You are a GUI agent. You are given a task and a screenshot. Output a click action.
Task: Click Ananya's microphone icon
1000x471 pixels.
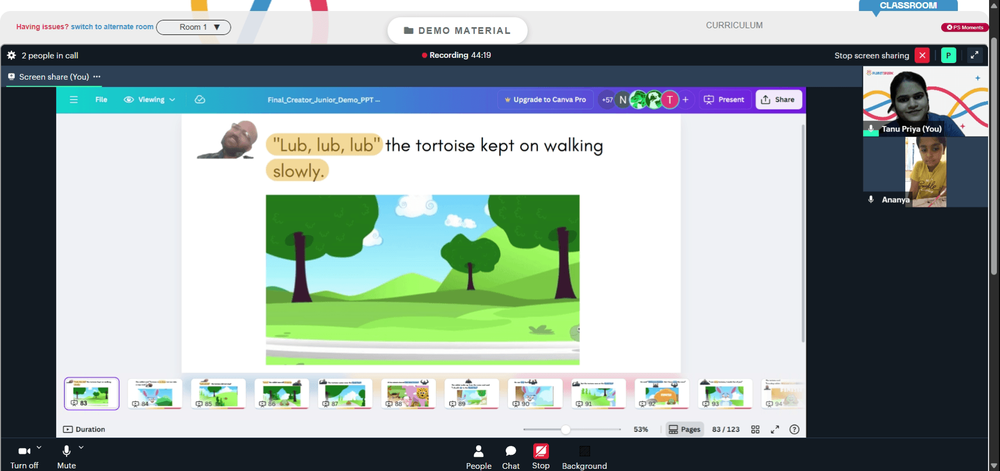pyautogui.click(x=871, y=199)
